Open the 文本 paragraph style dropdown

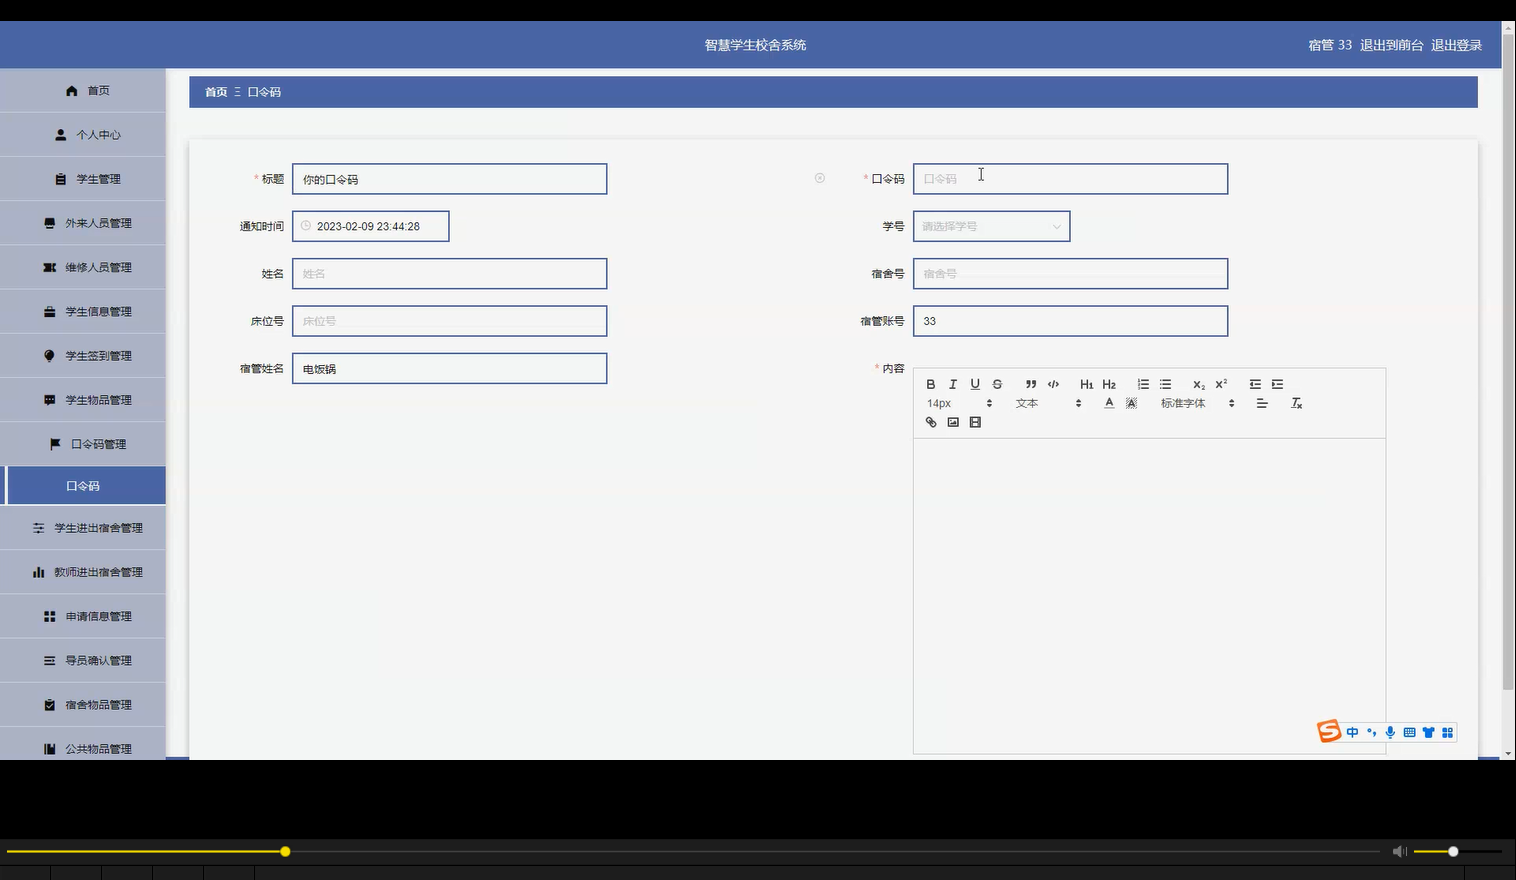(1048, 403)
